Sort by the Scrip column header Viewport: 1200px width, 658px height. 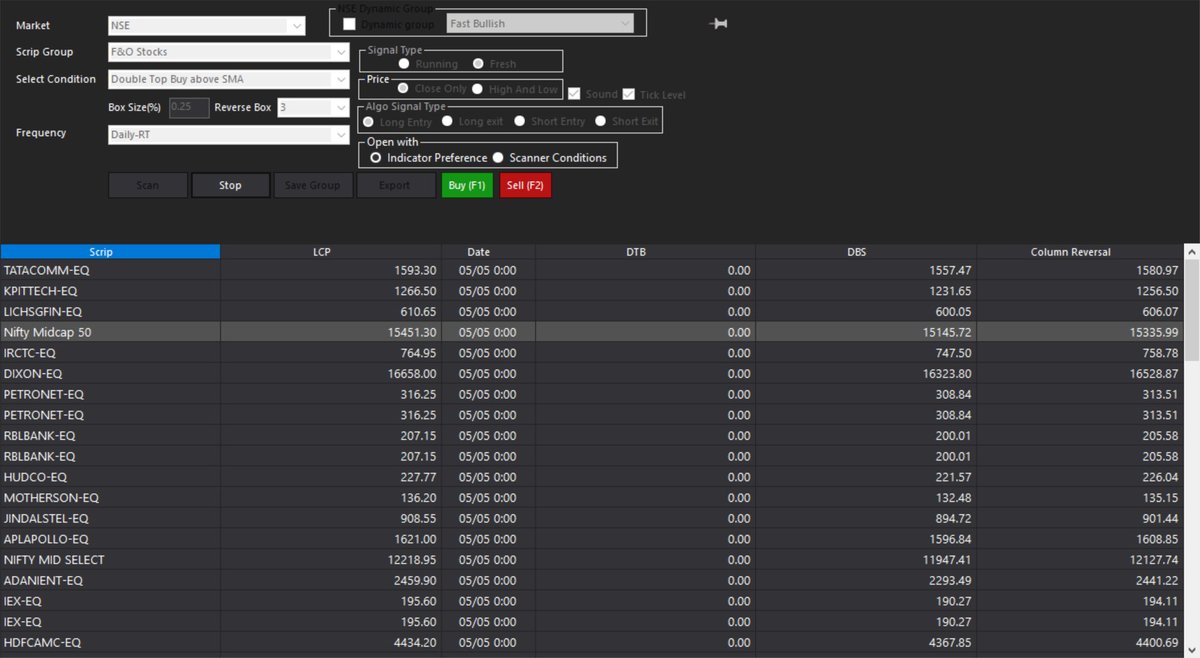110,252
